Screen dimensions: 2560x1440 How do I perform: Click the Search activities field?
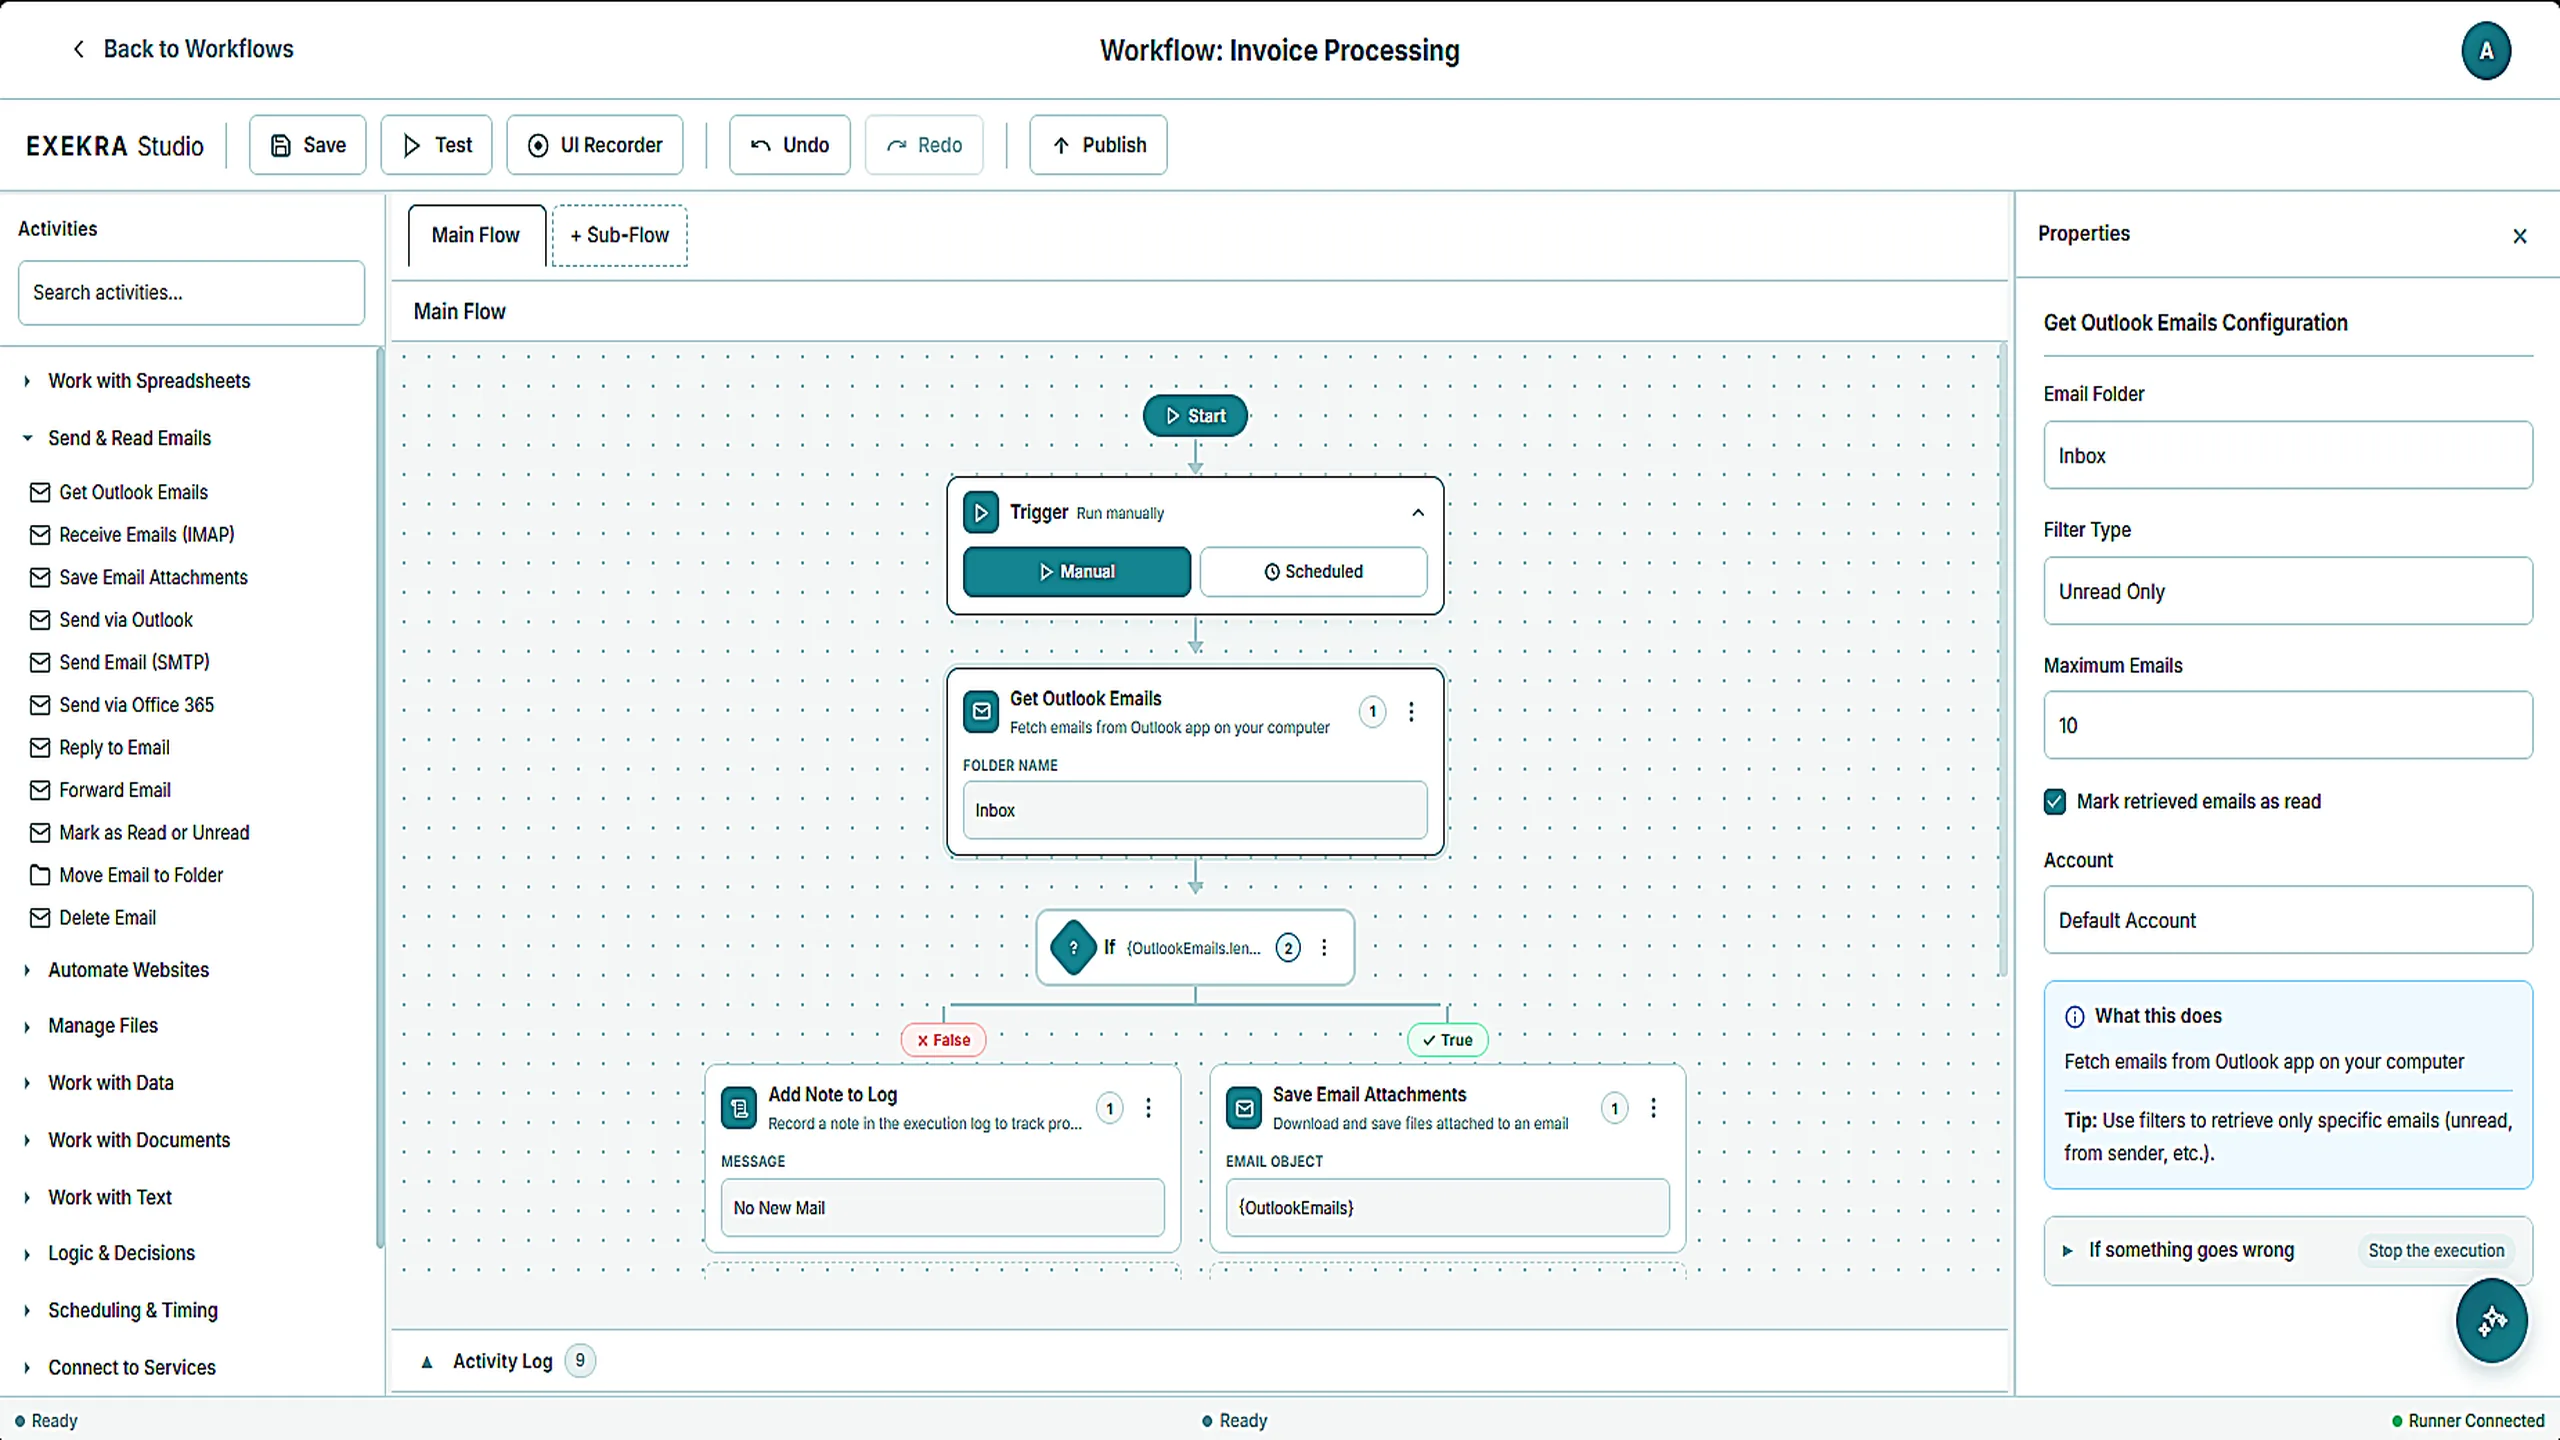pos(190,292)
